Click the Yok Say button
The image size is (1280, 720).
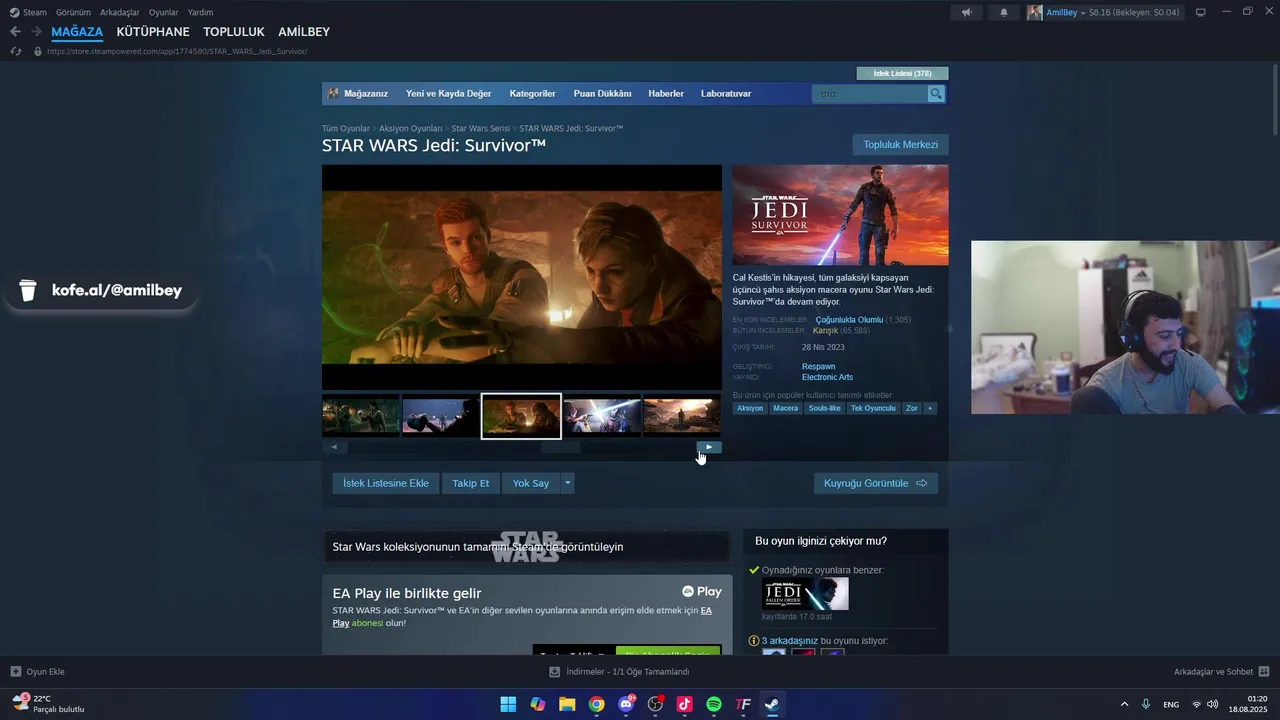(531, 483)
